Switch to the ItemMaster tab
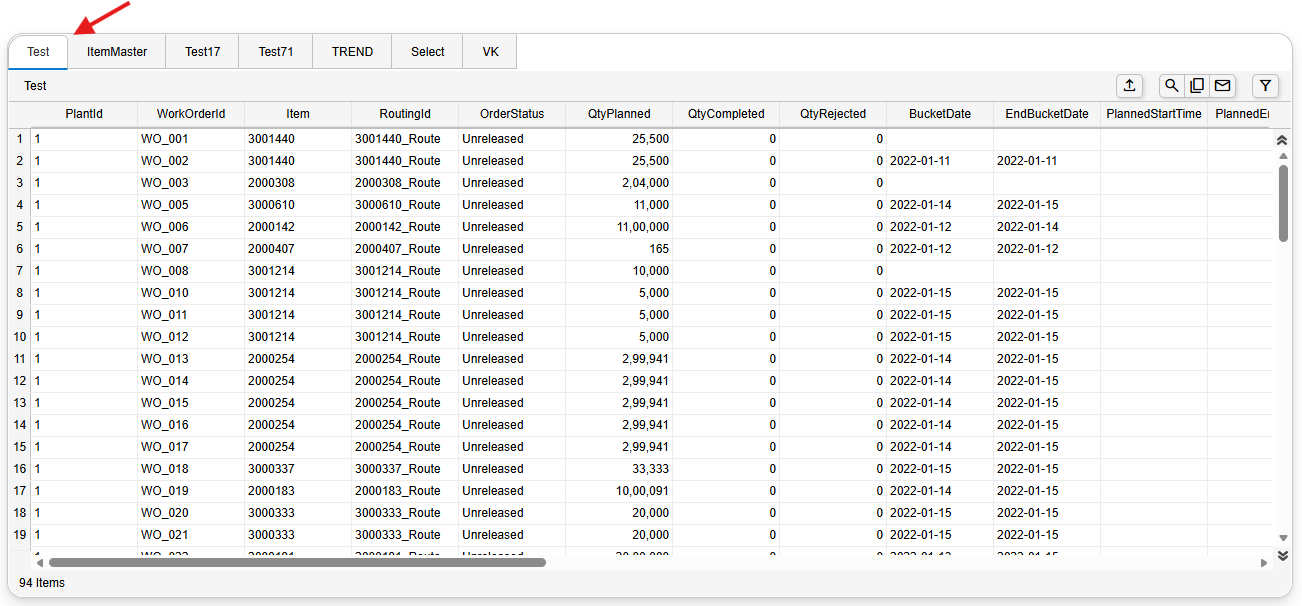The width and height of the screenshot is (1302, 606). pos(117,52)
